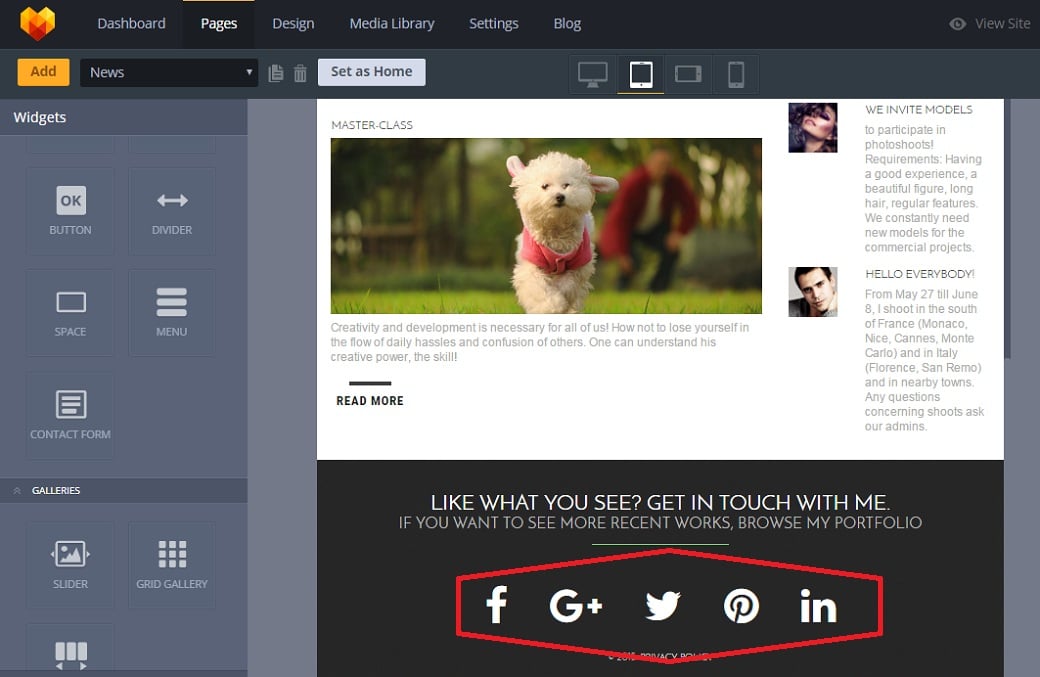Open the Design tab
The width and height of the screenshot is (1040, 677).
[x=293, y=23]
